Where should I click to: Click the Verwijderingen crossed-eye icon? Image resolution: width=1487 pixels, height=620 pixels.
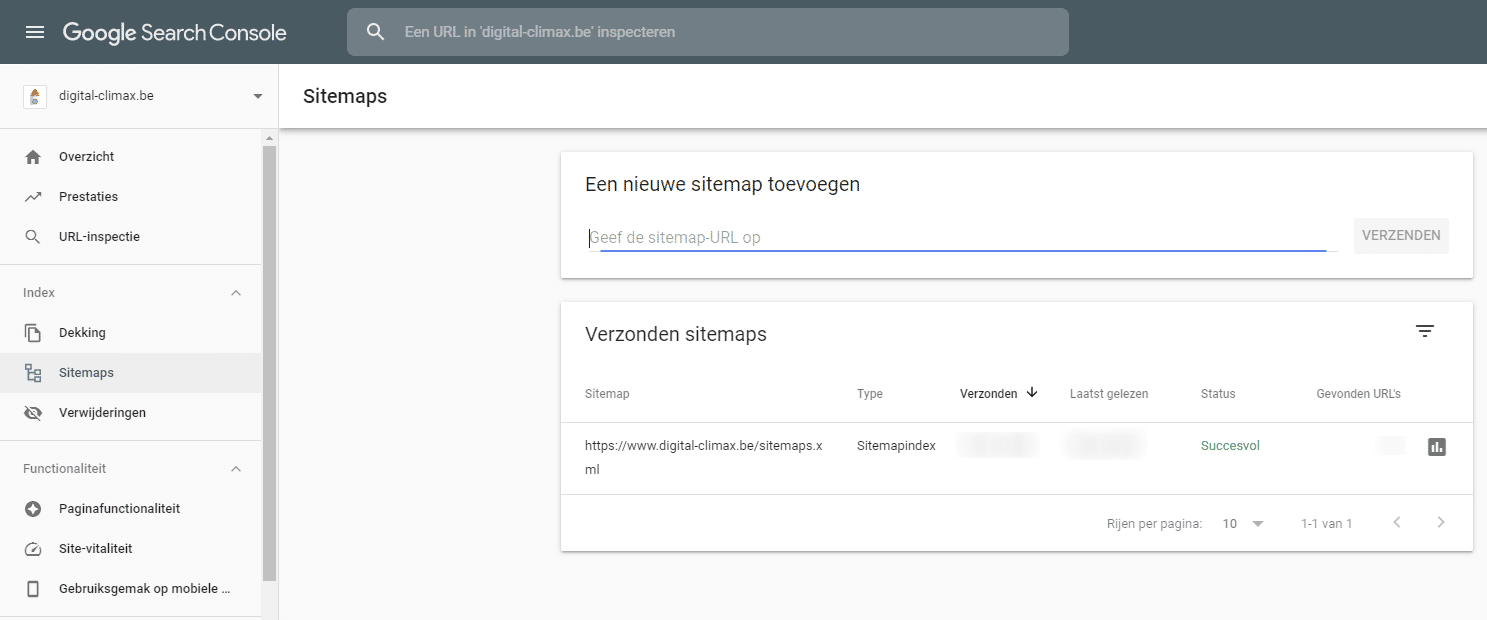pyautogui.click(x=33, y=413)
